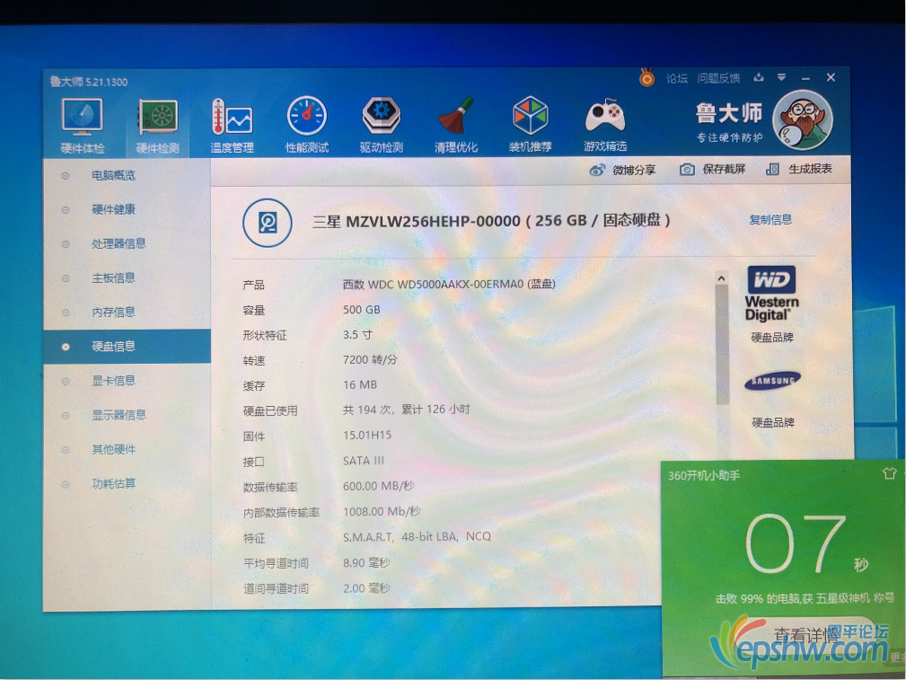
Task: Close the 鲁大师 window
Action: click(x=831, y=77)
